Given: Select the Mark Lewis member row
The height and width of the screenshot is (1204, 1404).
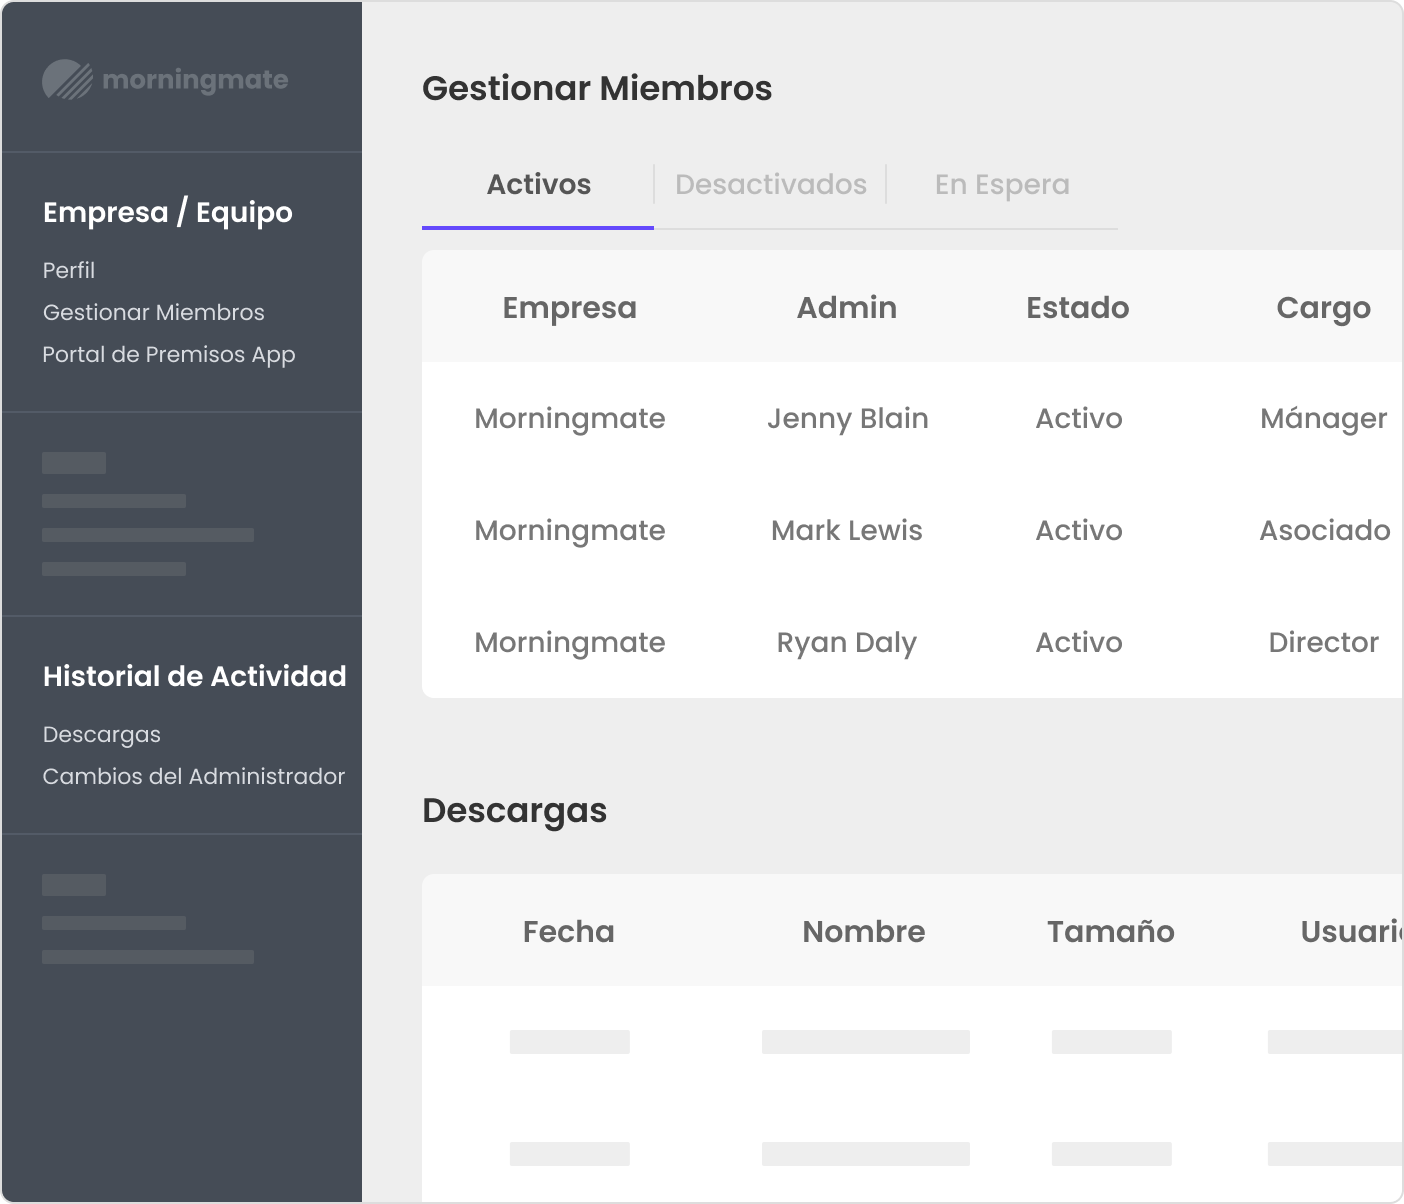Looking at the screenshot, I should [x=846, y=530].
